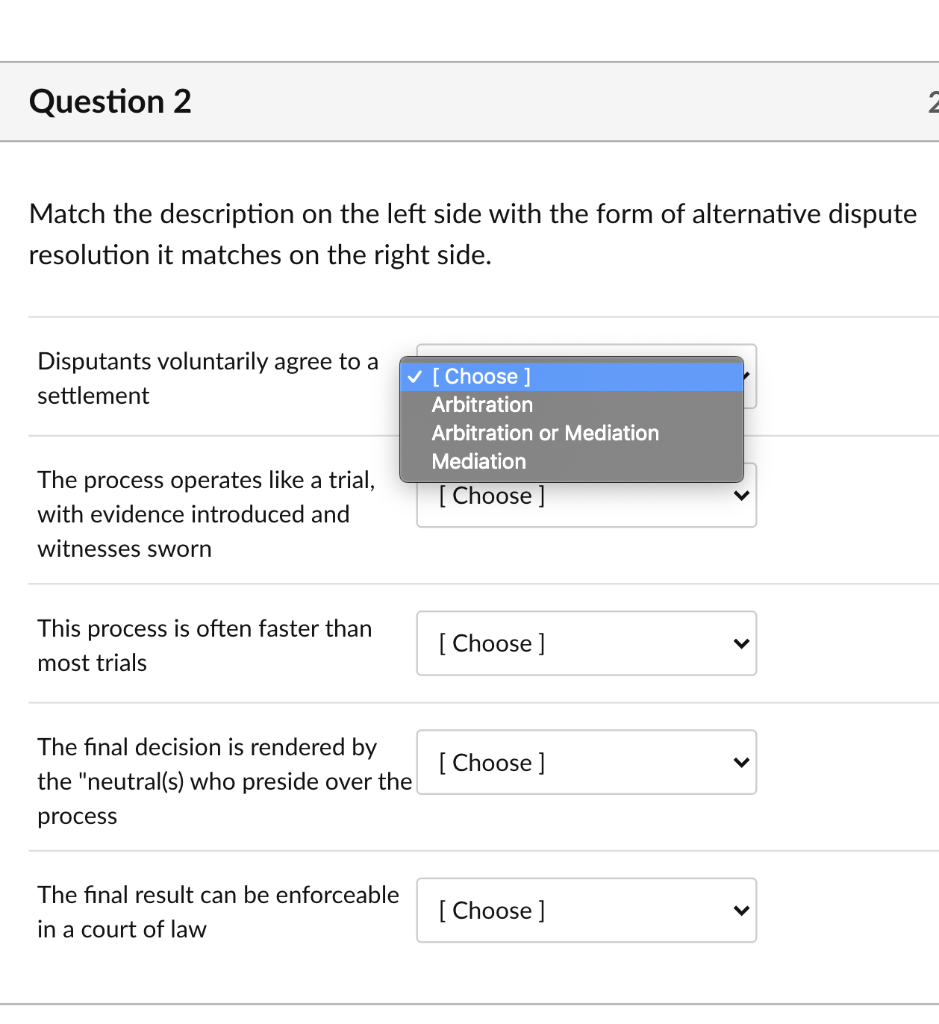
Task: Pick "Arbitration or Mediation" from the open menu
Action: click(545, 433)
